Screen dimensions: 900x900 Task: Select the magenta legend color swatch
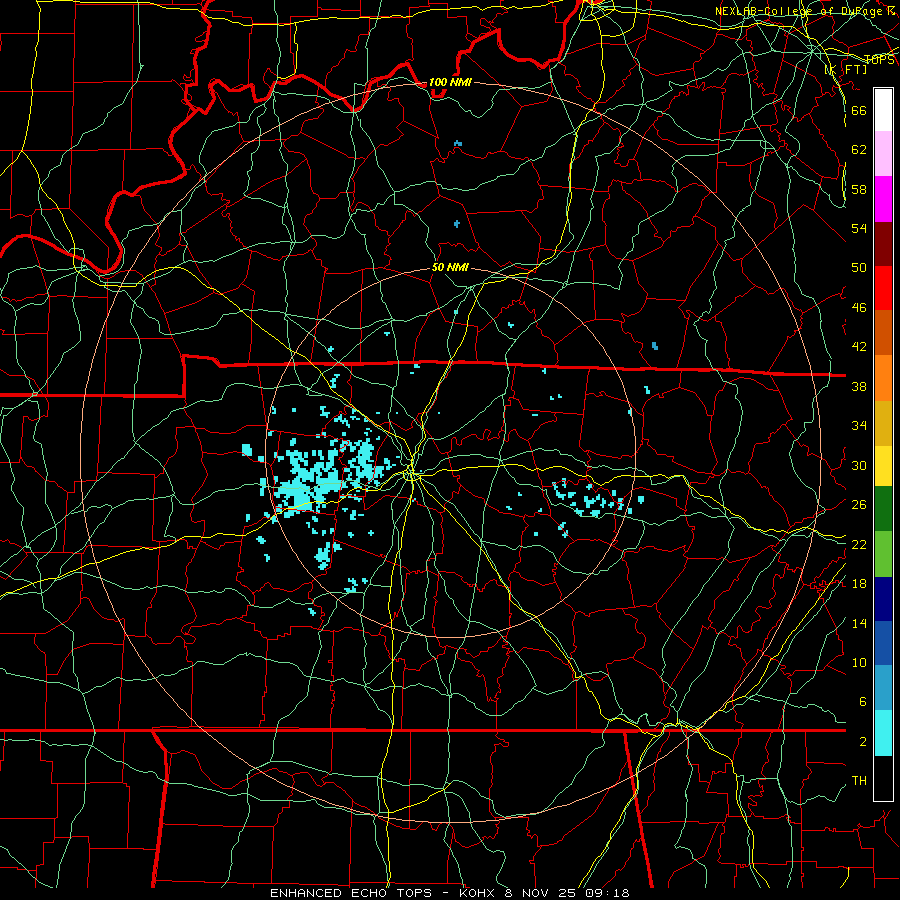tap(883, 199)
